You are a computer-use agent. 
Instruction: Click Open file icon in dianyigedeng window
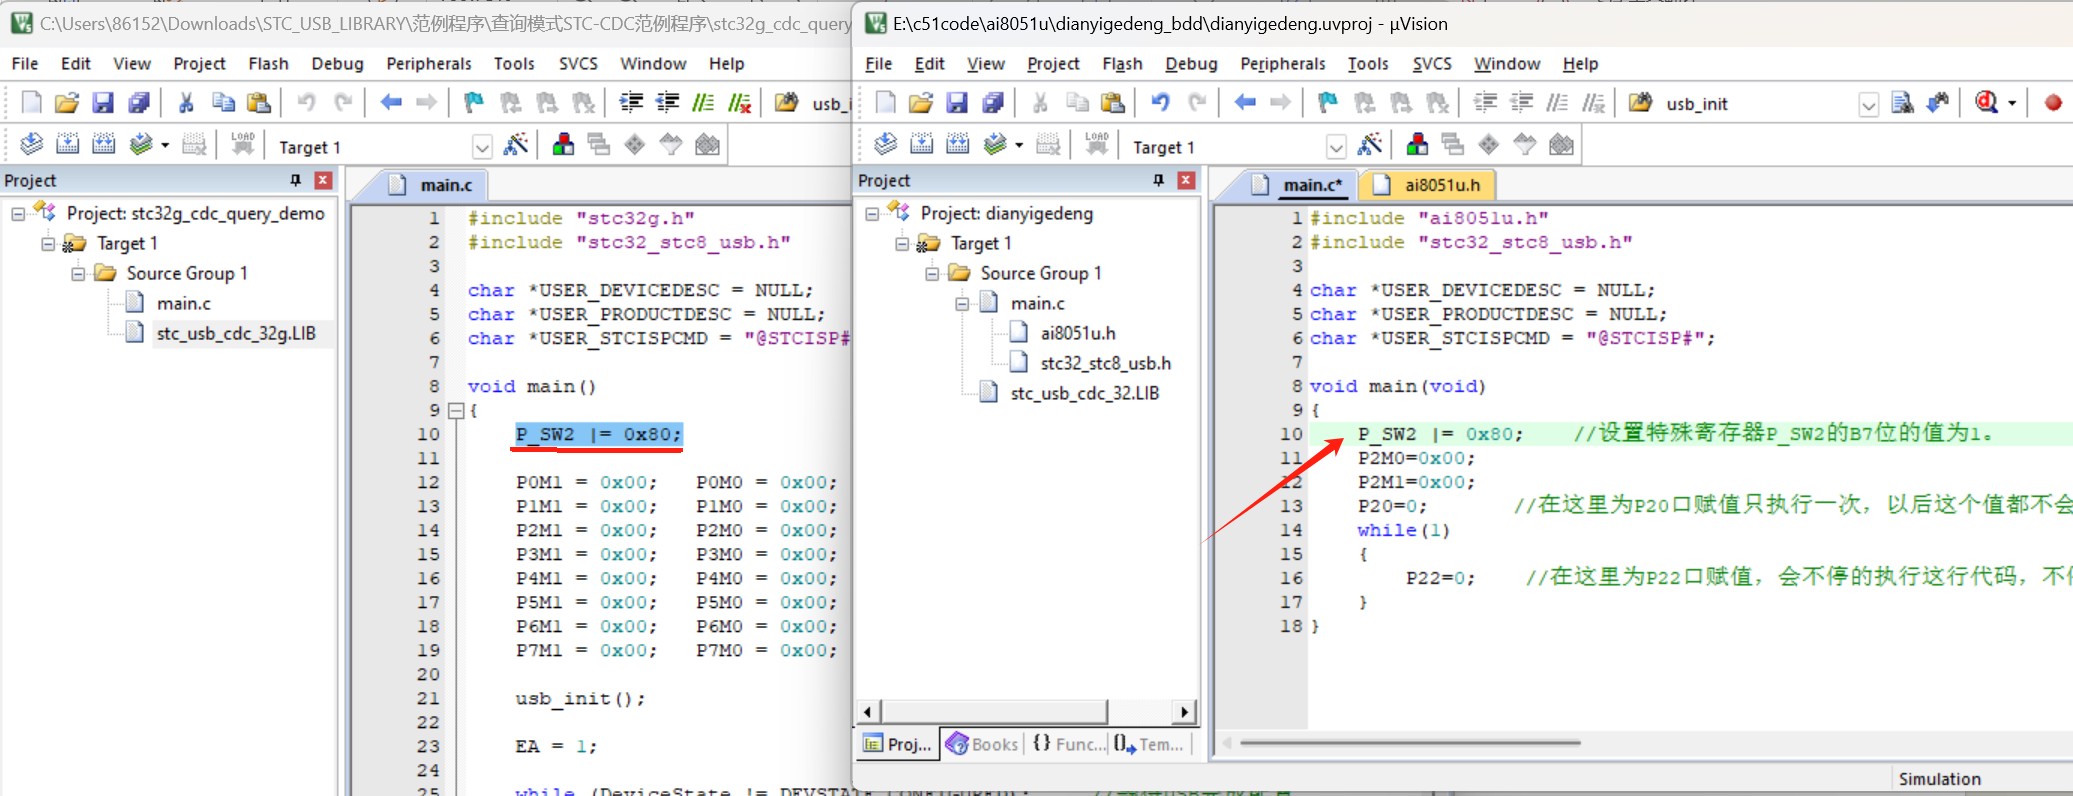921,103
